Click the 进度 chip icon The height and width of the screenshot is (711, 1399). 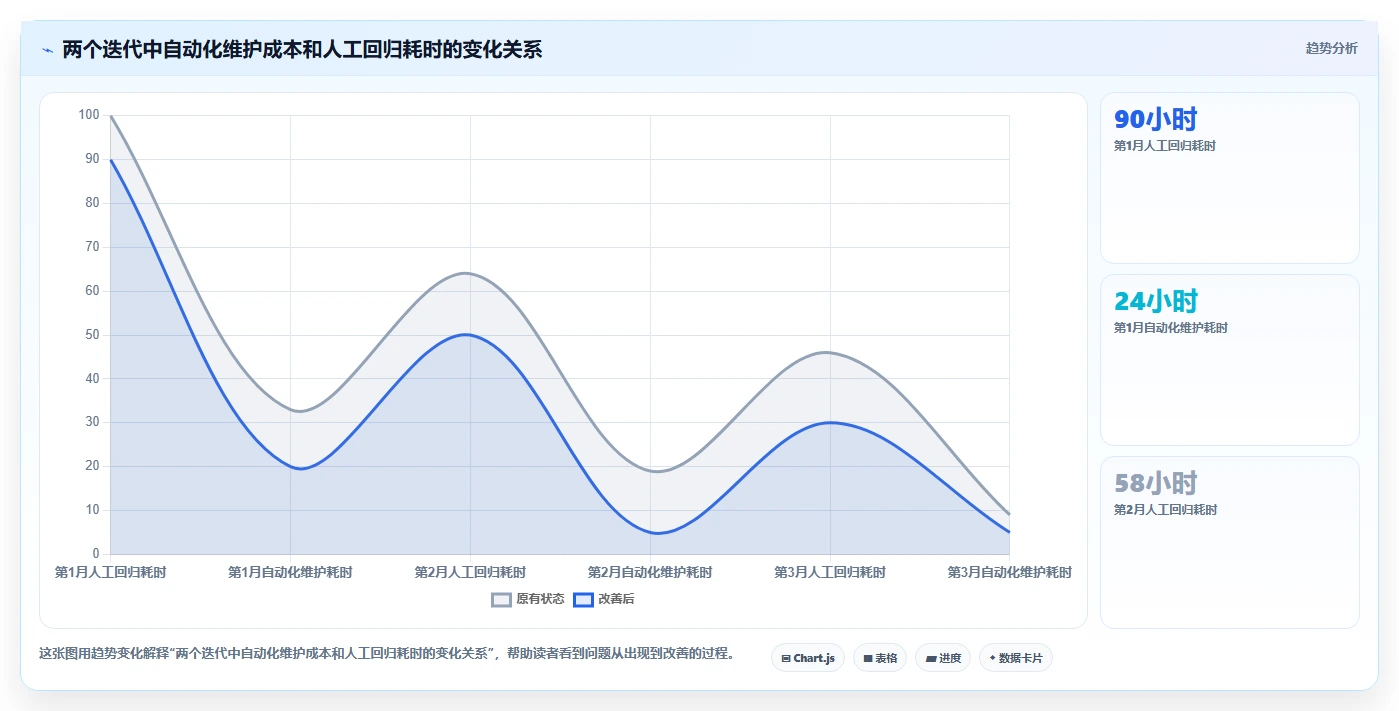click(931, 658)
